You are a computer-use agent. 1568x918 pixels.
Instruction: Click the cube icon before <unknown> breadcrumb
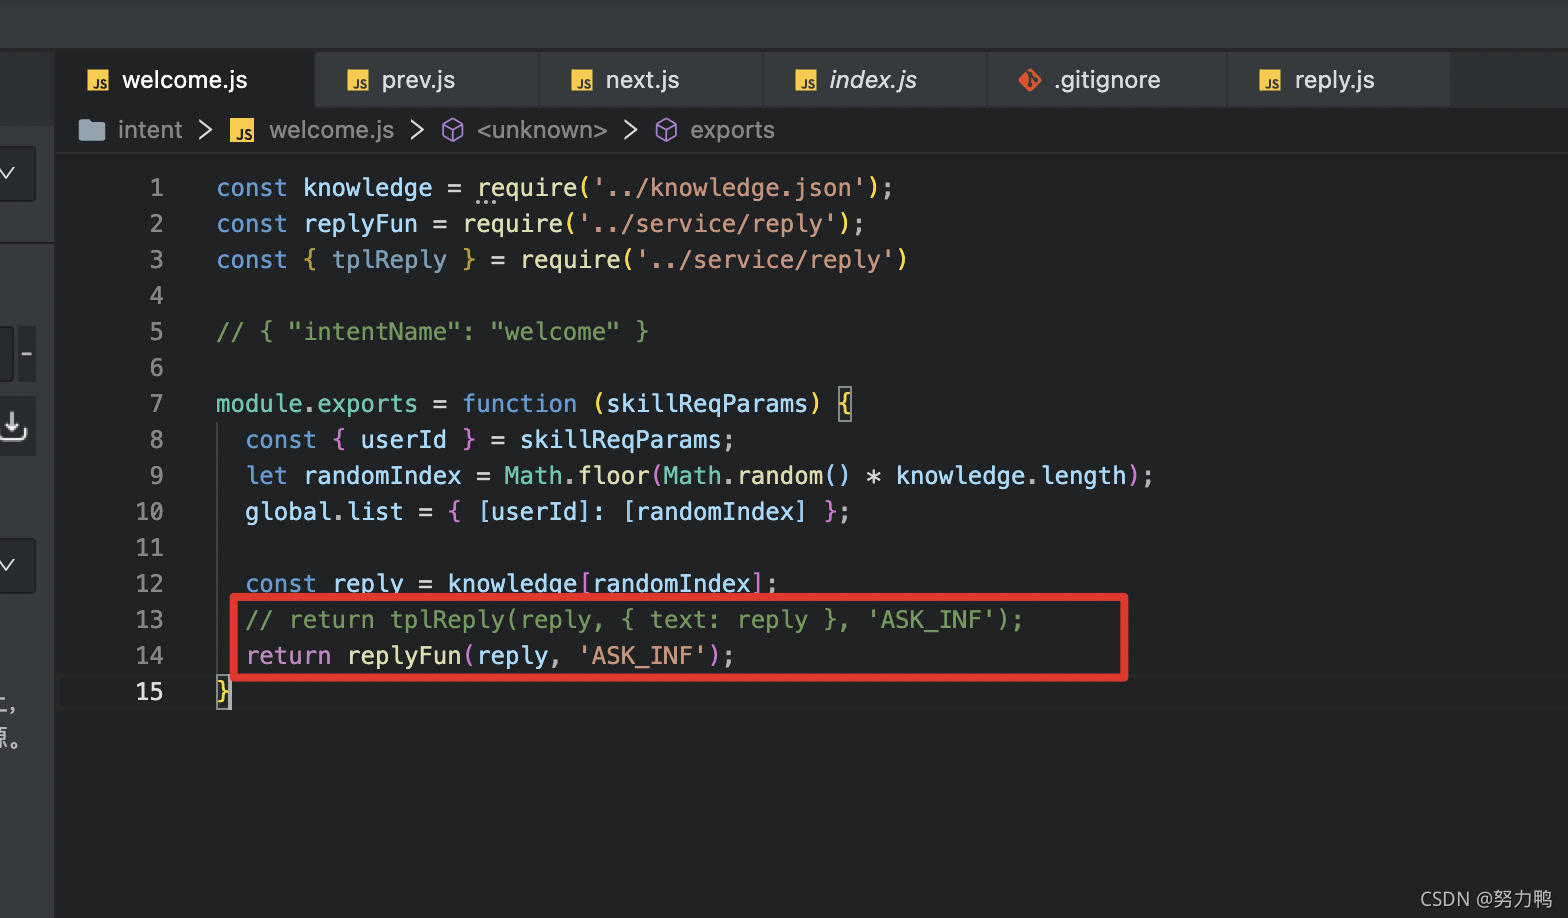click(453, 130)
